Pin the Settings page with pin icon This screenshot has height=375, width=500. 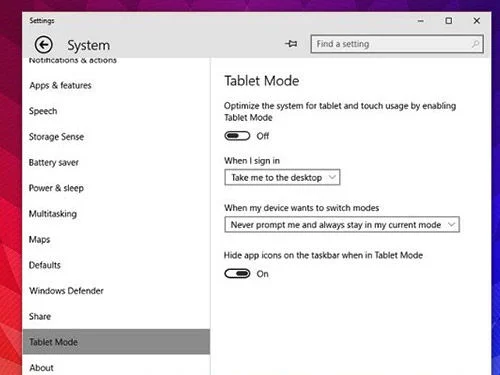[291, 44]
